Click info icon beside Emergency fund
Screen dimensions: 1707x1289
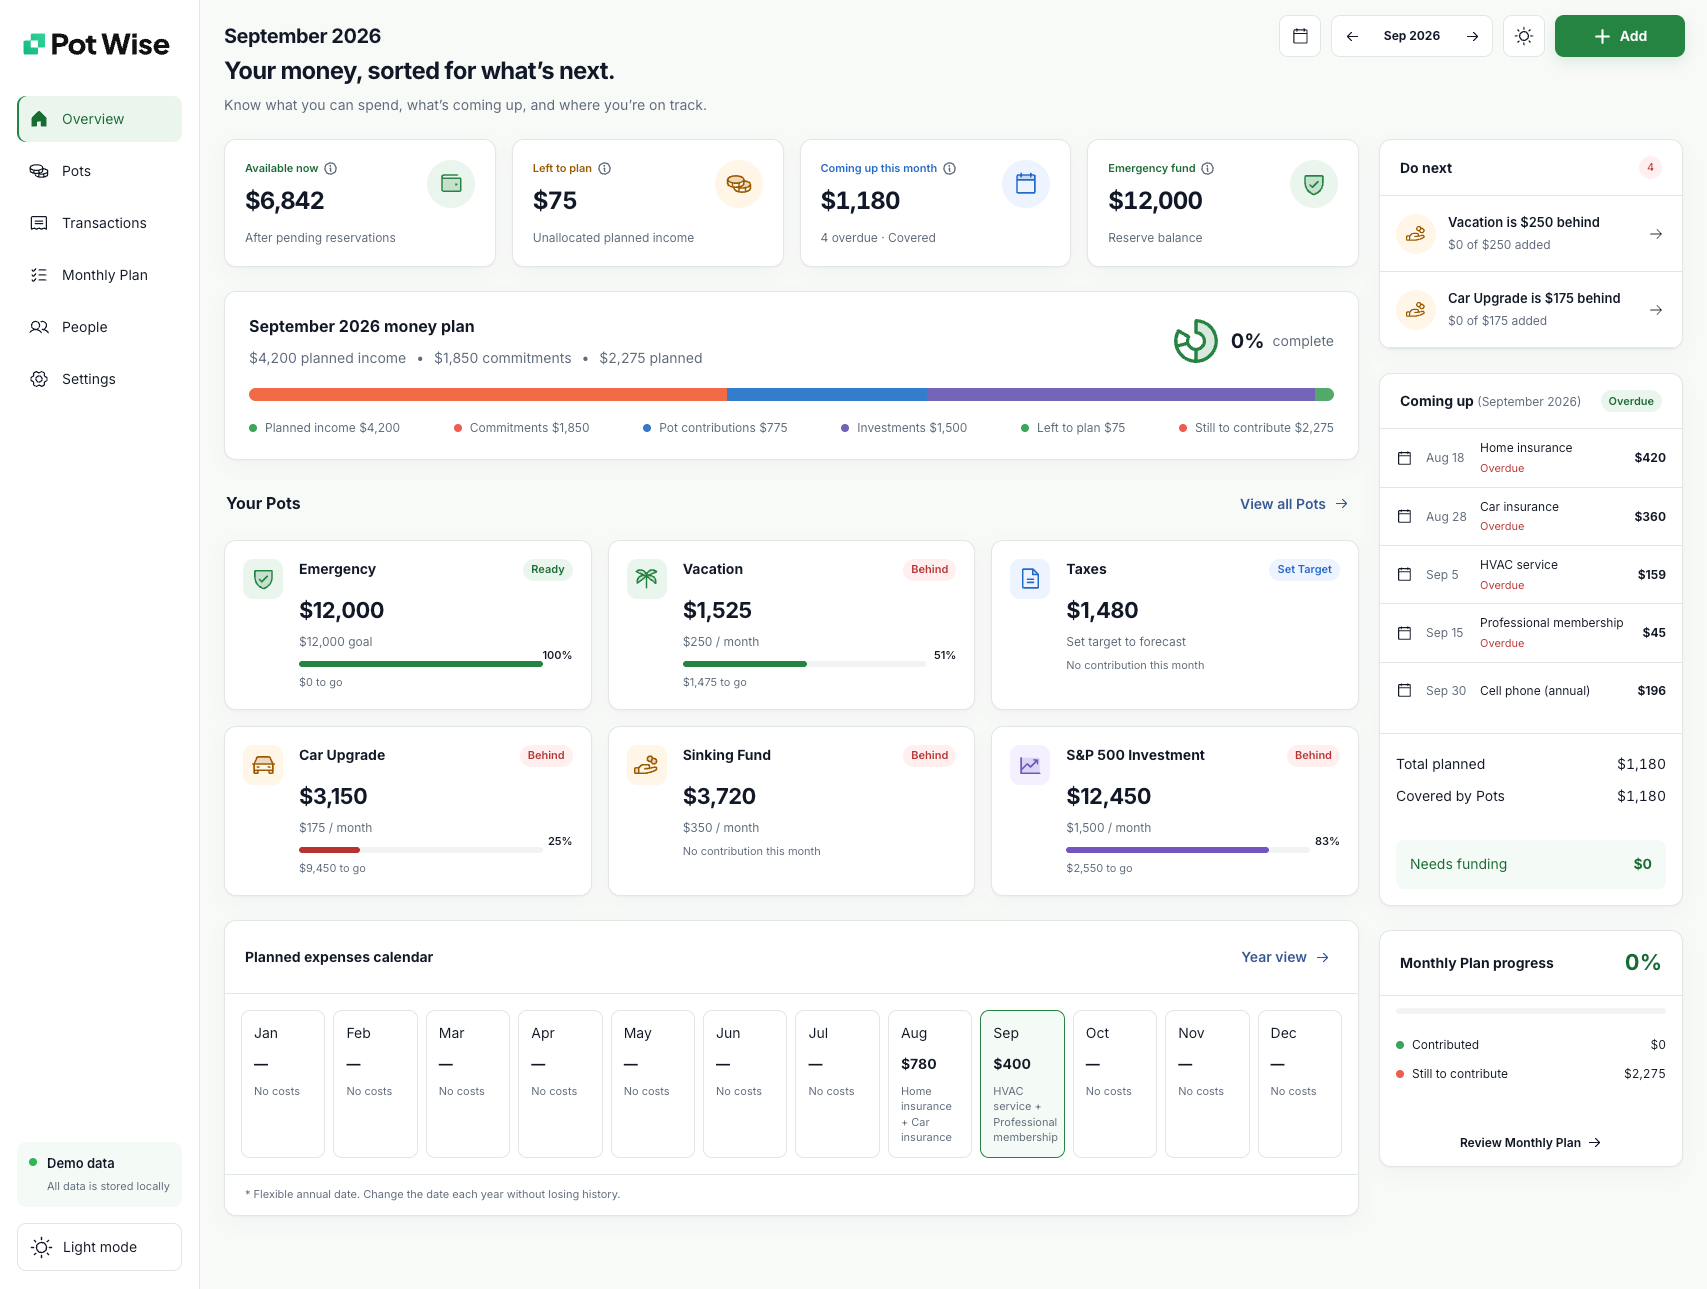click(1208, 168)
